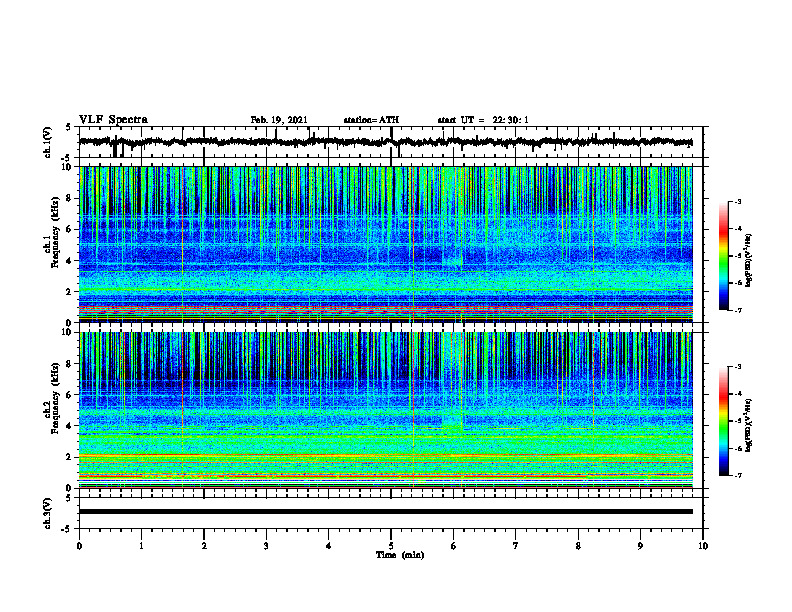
Task: Click the "6" kHz tick of ch.1 spectrogram
Action: (x=70, y=229)
